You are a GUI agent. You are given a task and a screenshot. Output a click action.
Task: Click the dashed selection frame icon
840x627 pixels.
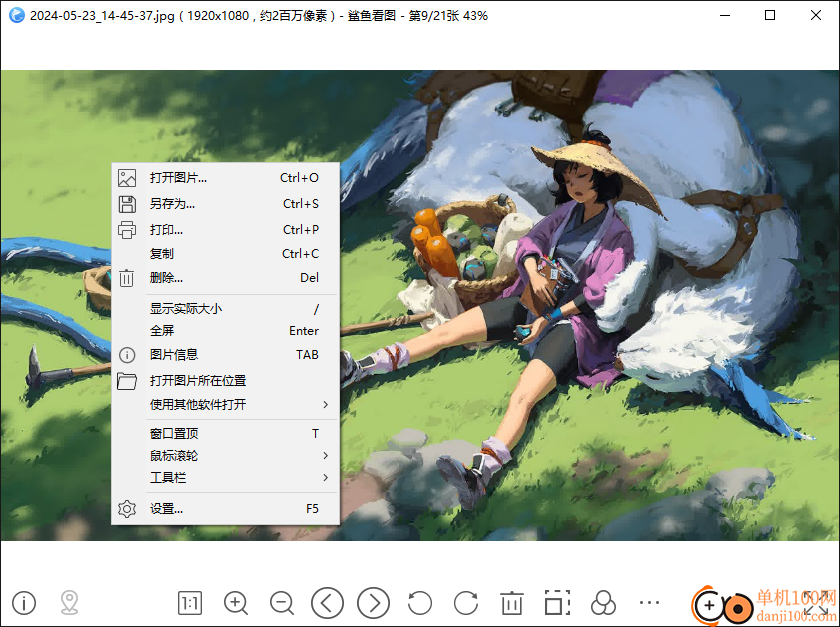tap(557, 603)
